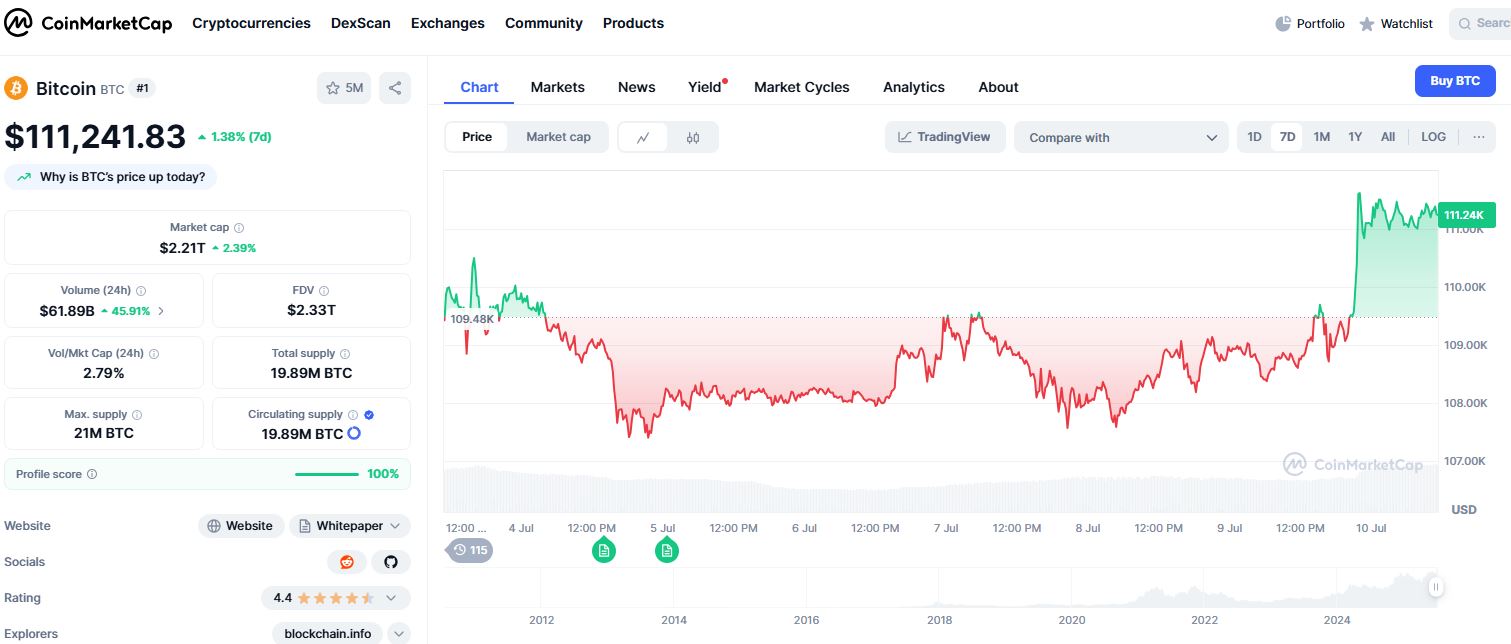
Task: Toggle LOG scale on chart
Action: tap(1433, 137)
